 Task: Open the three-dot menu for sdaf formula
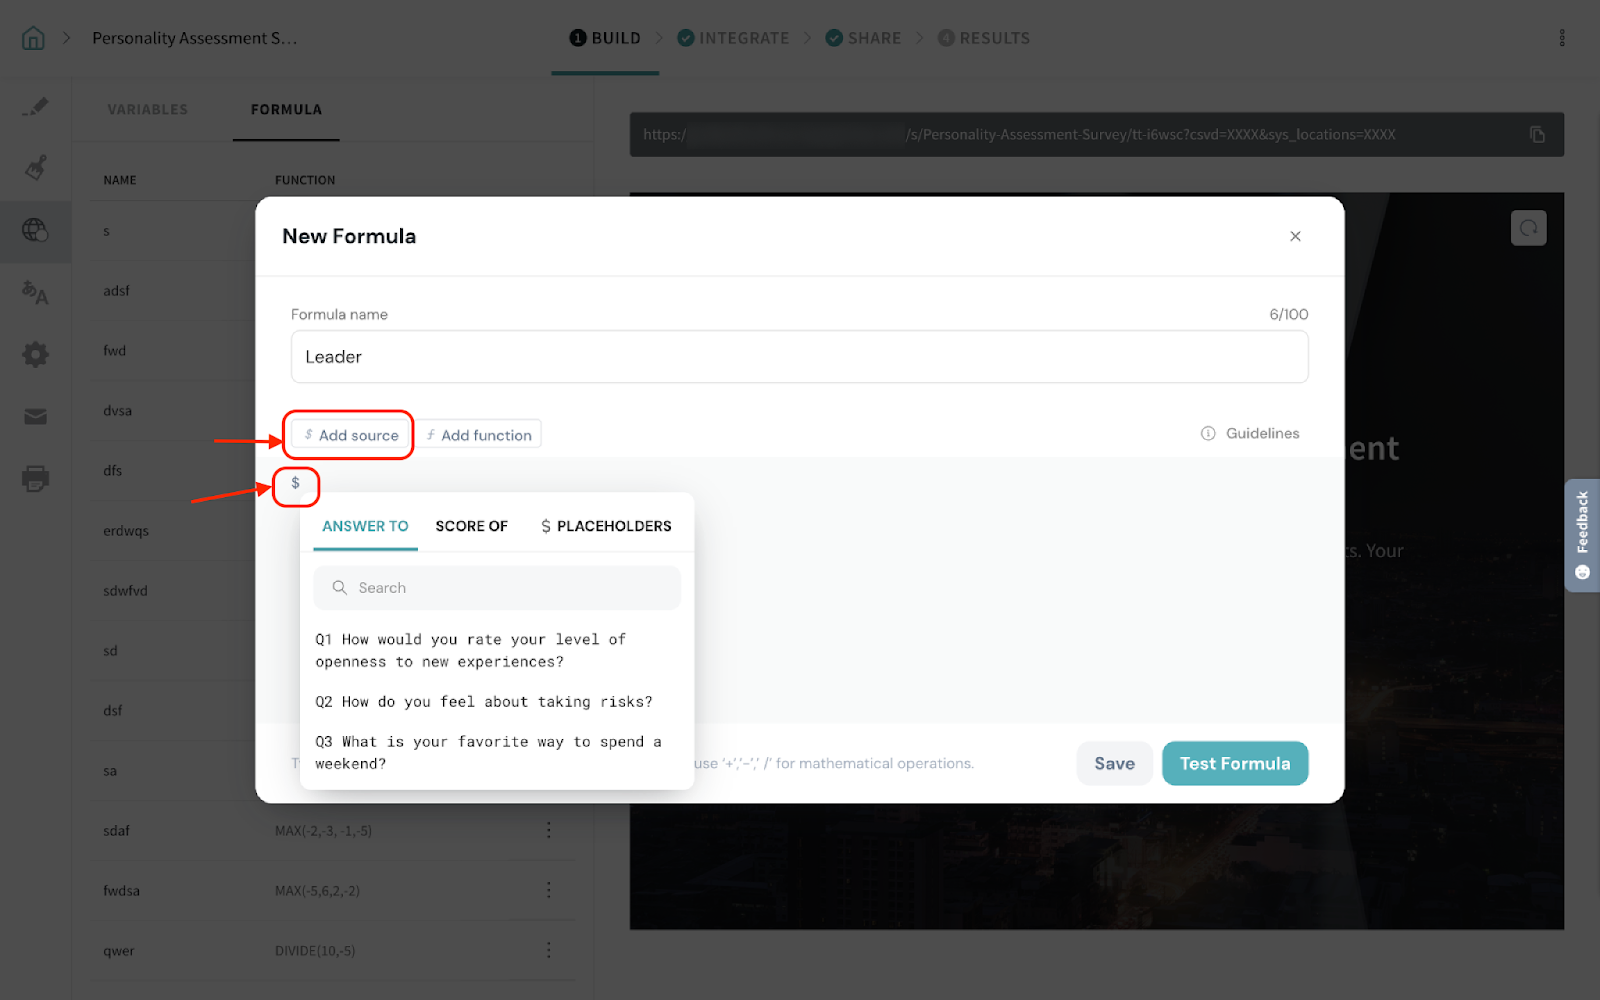tap(548, 830)
